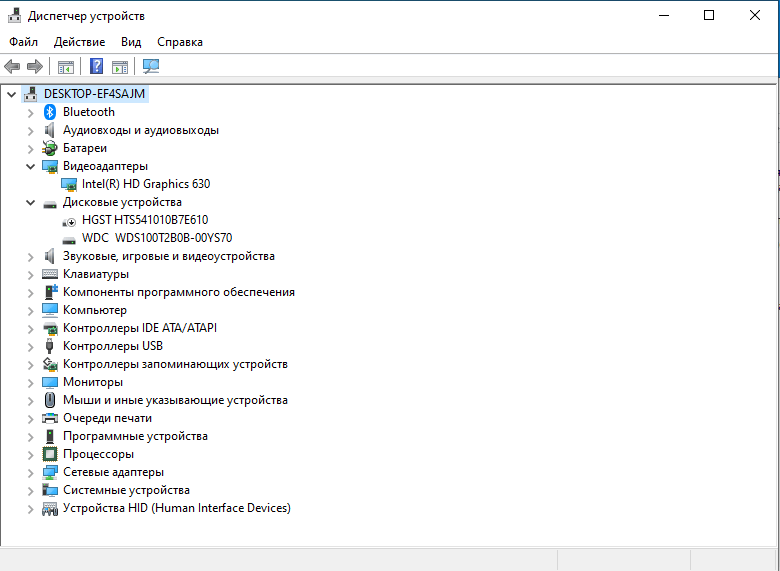Click the Устройства HID category icon

(x=50, y=508)
